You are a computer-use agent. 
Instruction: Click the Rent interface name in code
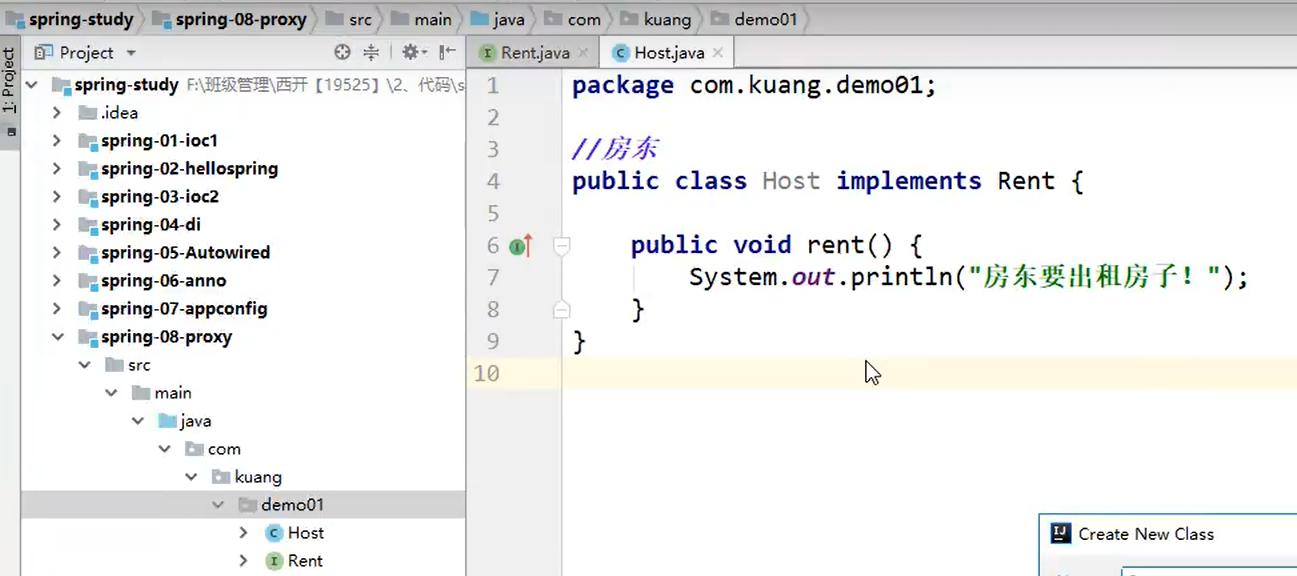pos(1026,181)
